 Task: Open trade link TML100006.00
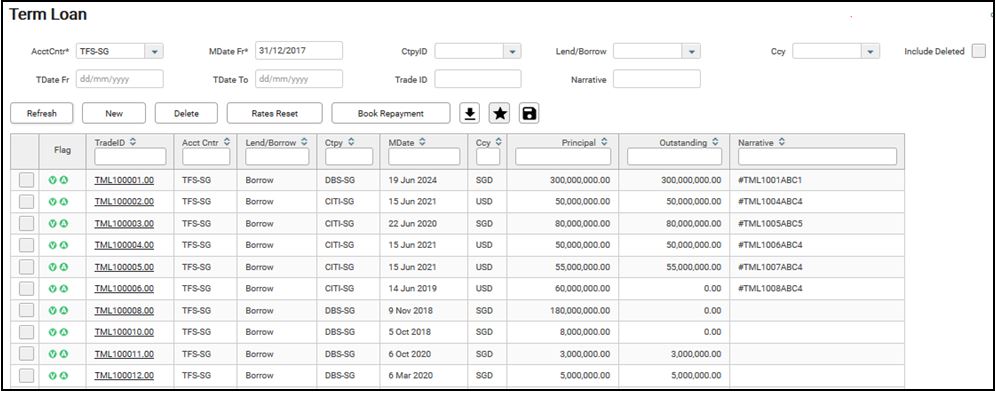[124, 289]
